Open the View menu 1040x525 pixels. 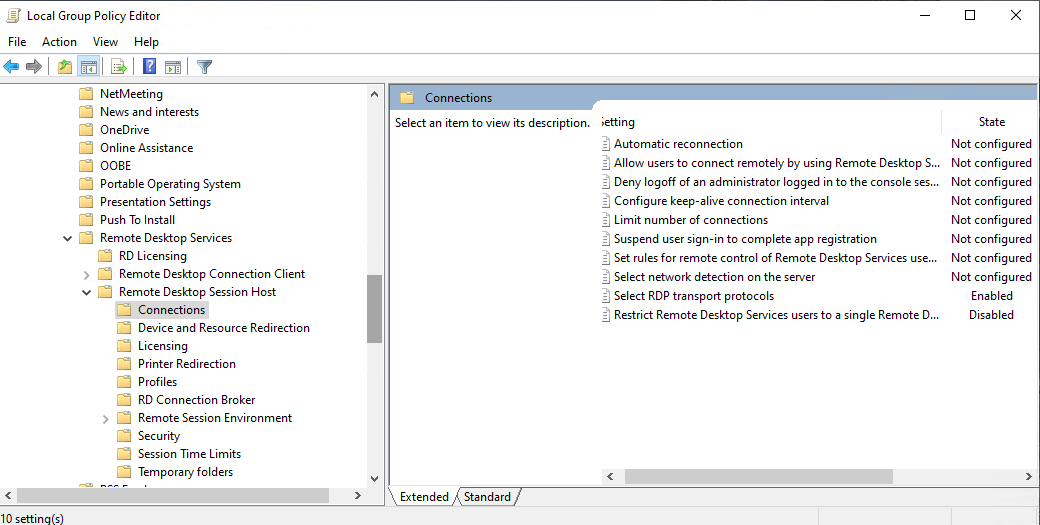pos(105,42)
